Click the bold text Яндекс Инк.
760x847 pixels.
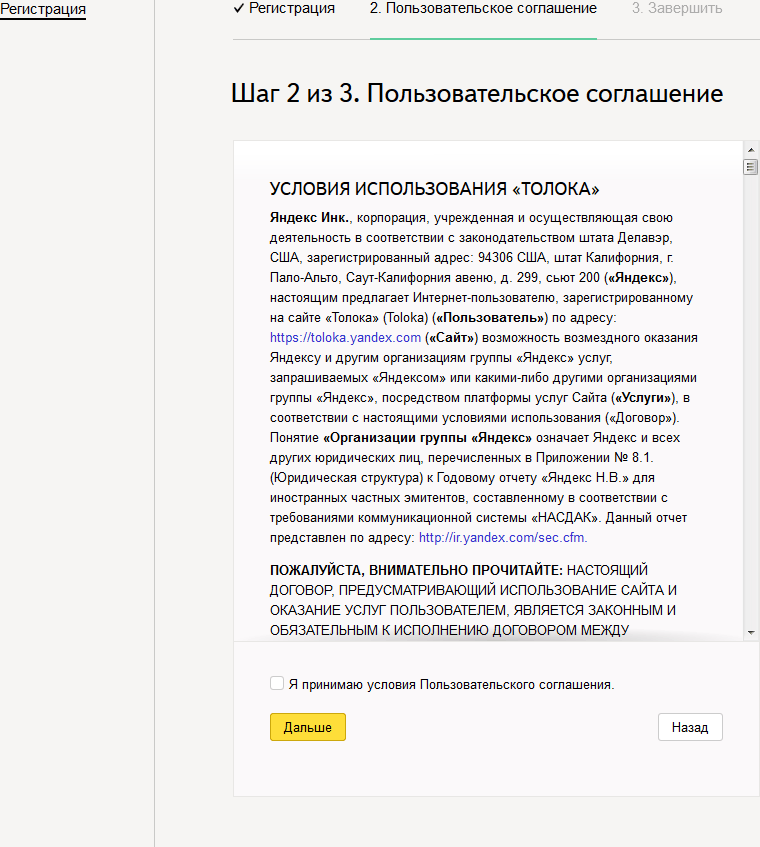pos(310,218)
